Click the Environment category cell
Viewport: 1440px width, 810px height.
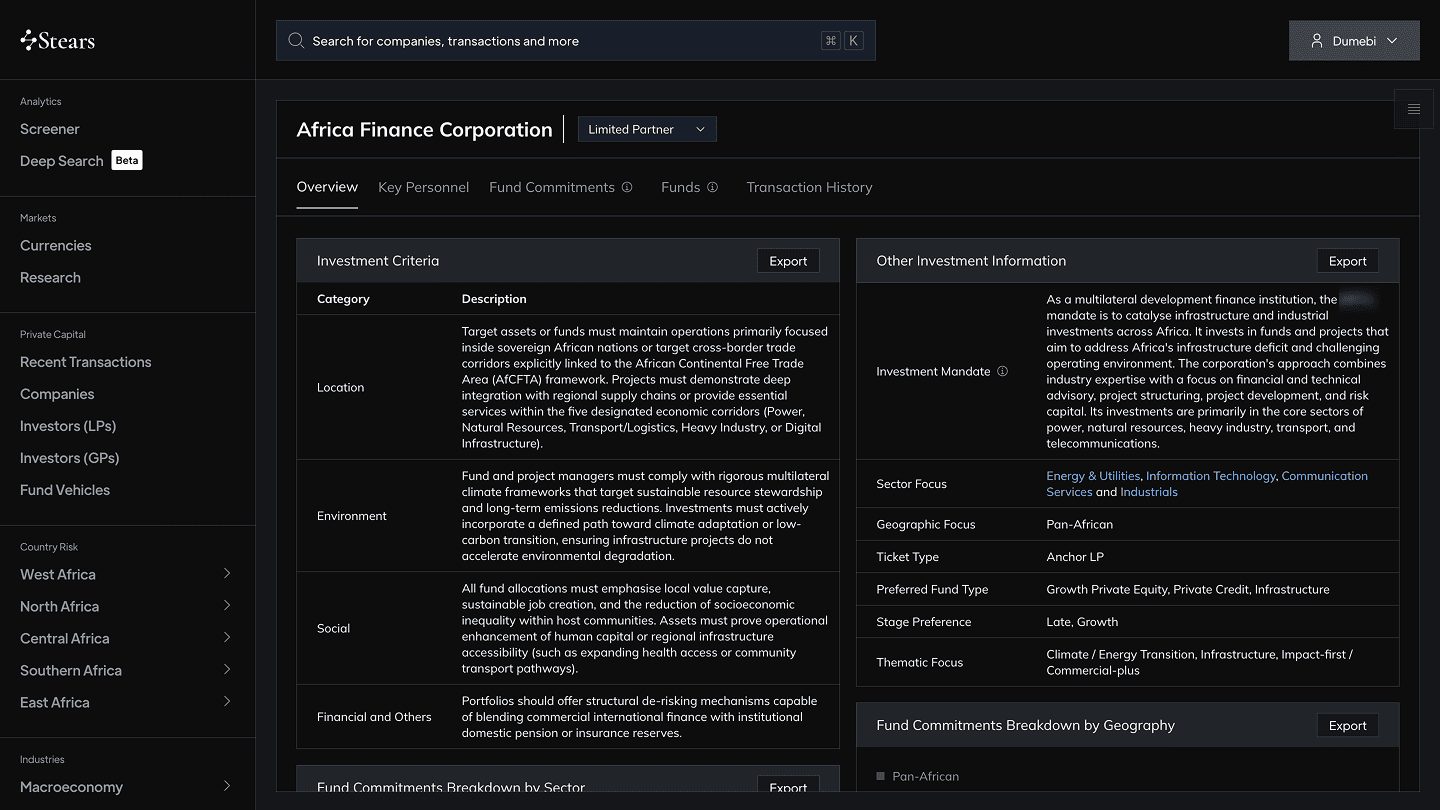(x=352, y=516)
